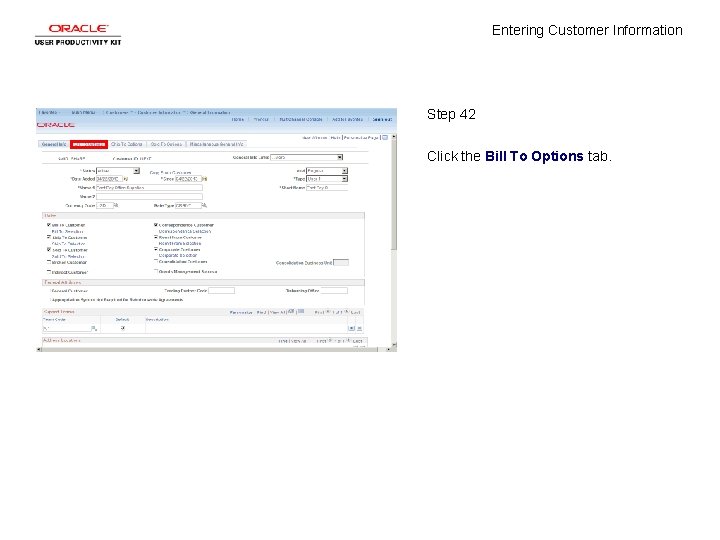Open the Miscellaneous General Info tab
Image resolution: width=720 pixels, height=540 pixels.
pyautogui.click(x=216, y=144)
